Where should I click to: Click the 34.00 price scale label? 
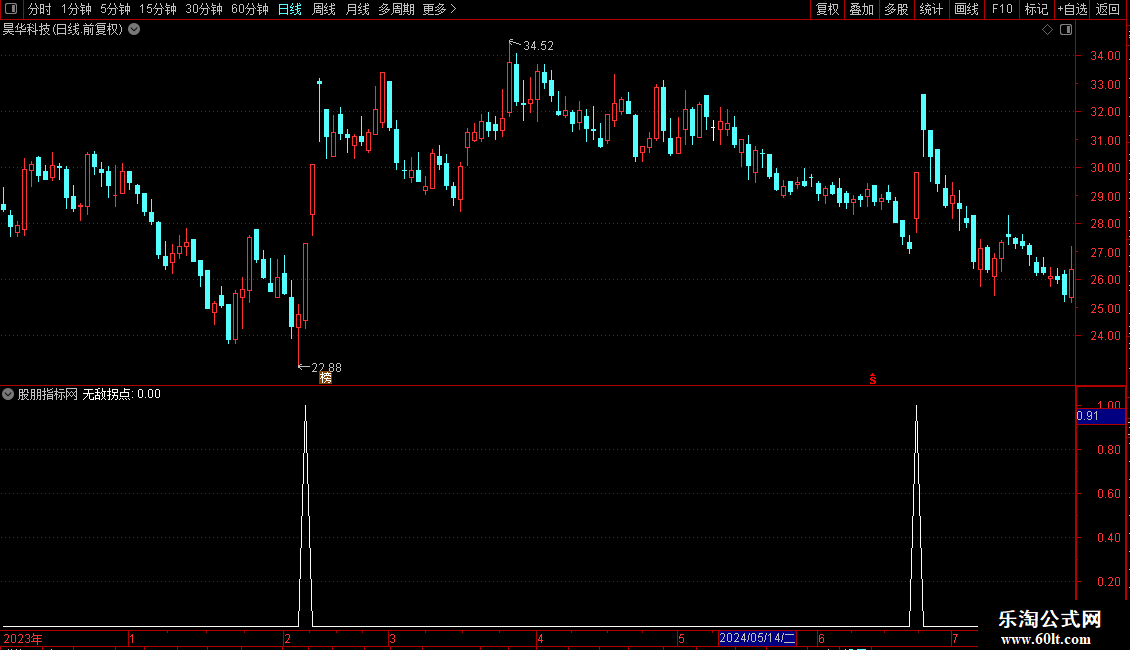[1105, 55]
